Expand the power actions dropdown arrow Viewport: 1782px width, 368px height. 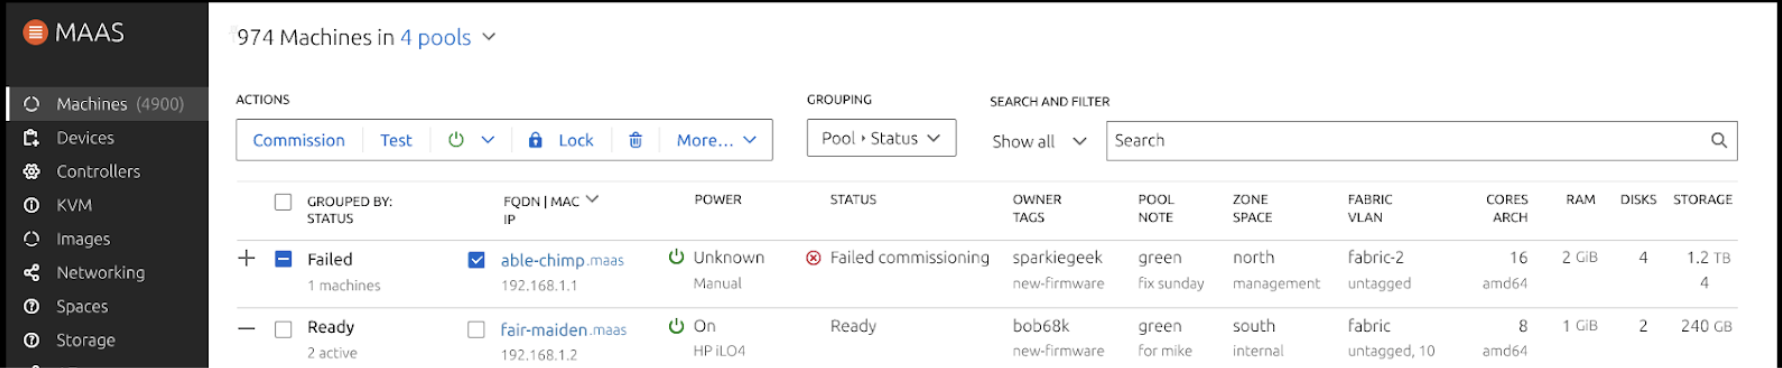tap(488, 140)
